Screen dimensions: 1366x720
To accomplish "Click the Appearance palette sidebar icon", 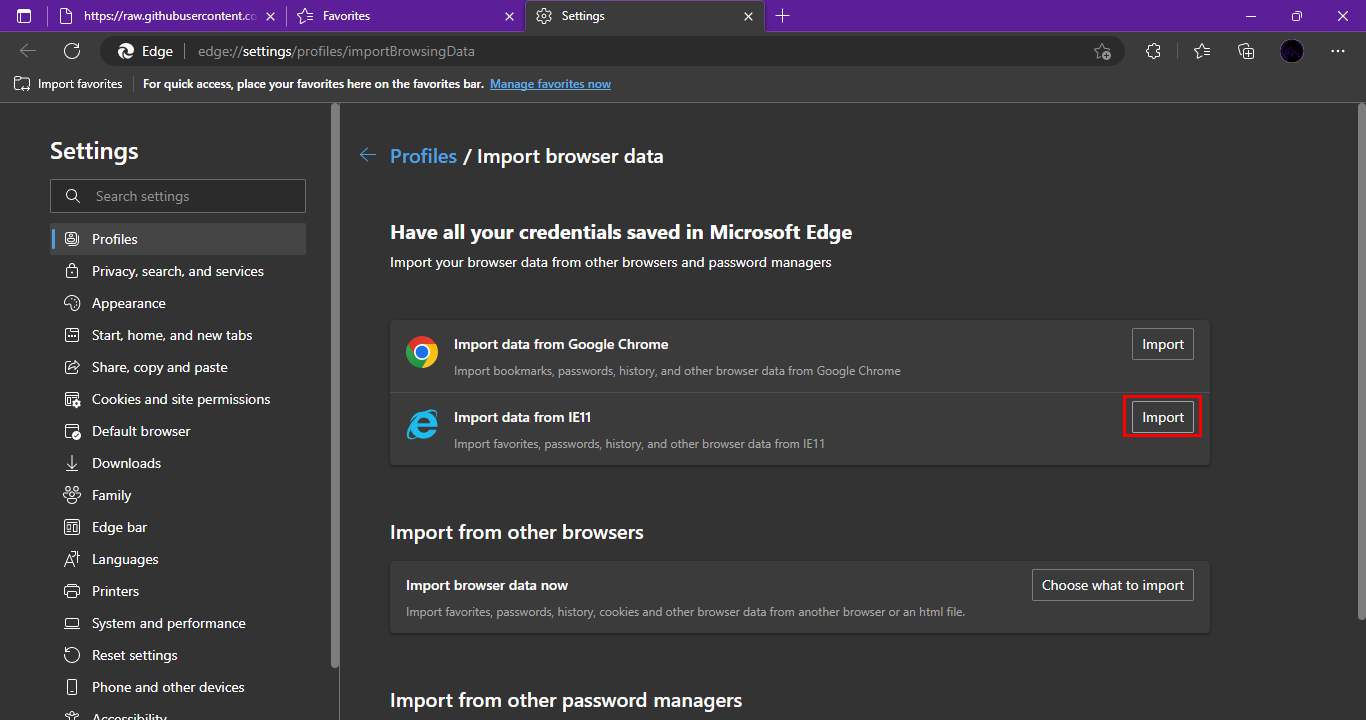I will 72,303.
